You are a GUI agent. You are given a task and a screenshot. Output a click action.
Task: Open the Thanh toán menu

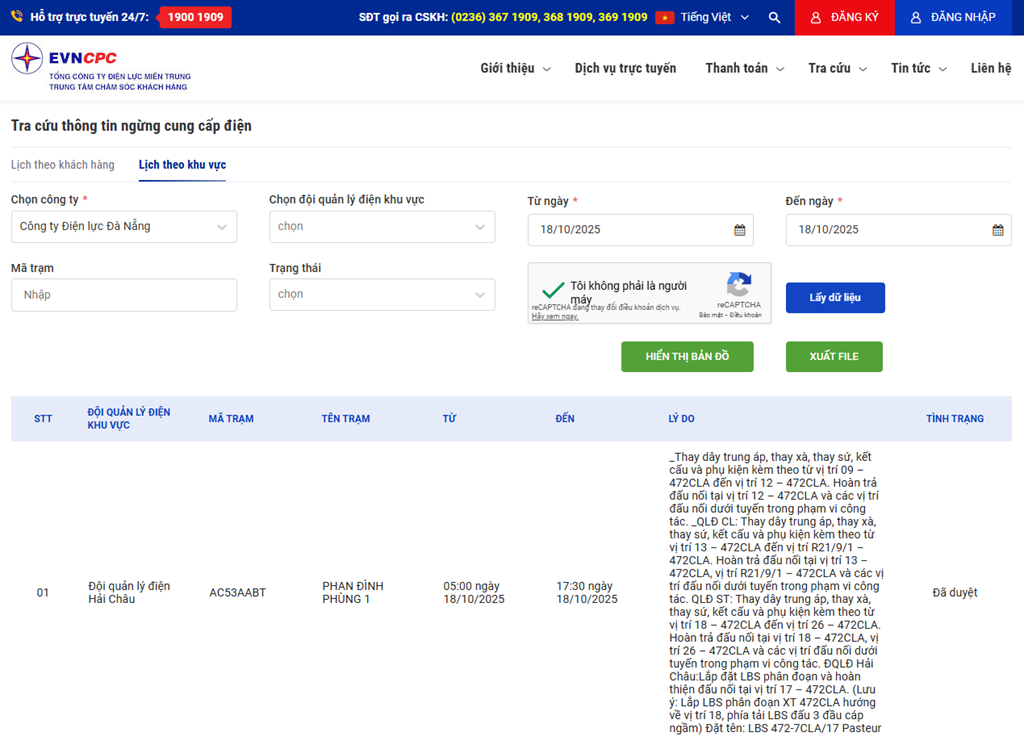(x=744, y=68)
